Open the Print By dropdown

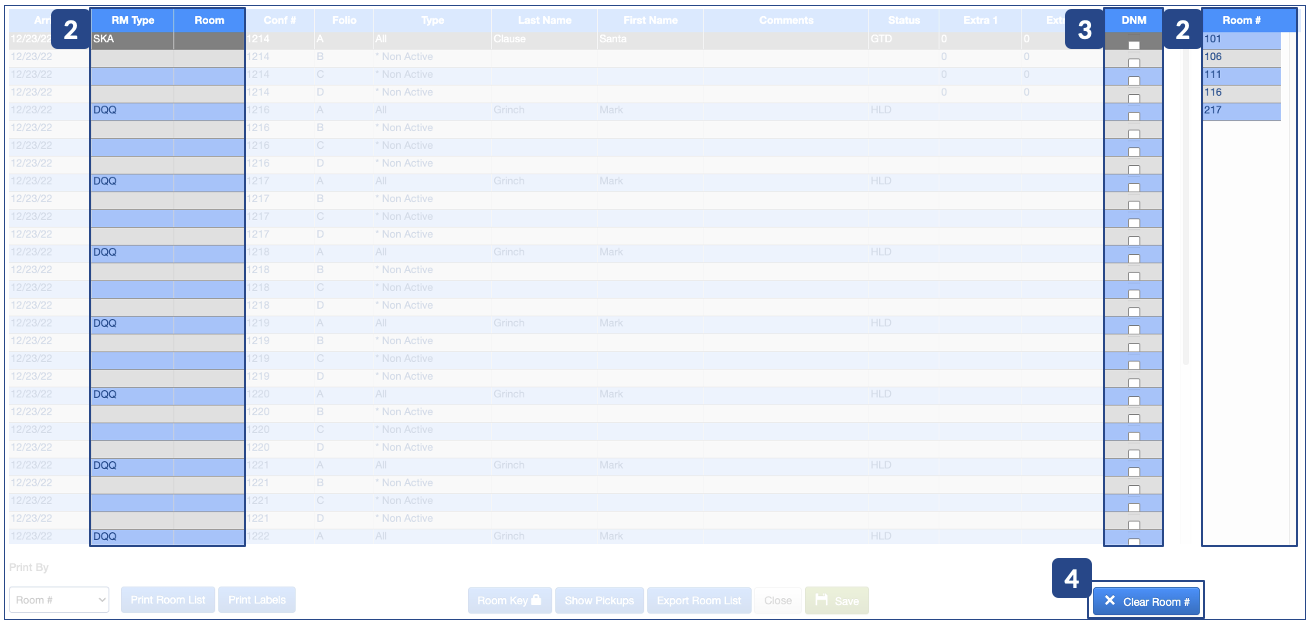click(59, 600)
